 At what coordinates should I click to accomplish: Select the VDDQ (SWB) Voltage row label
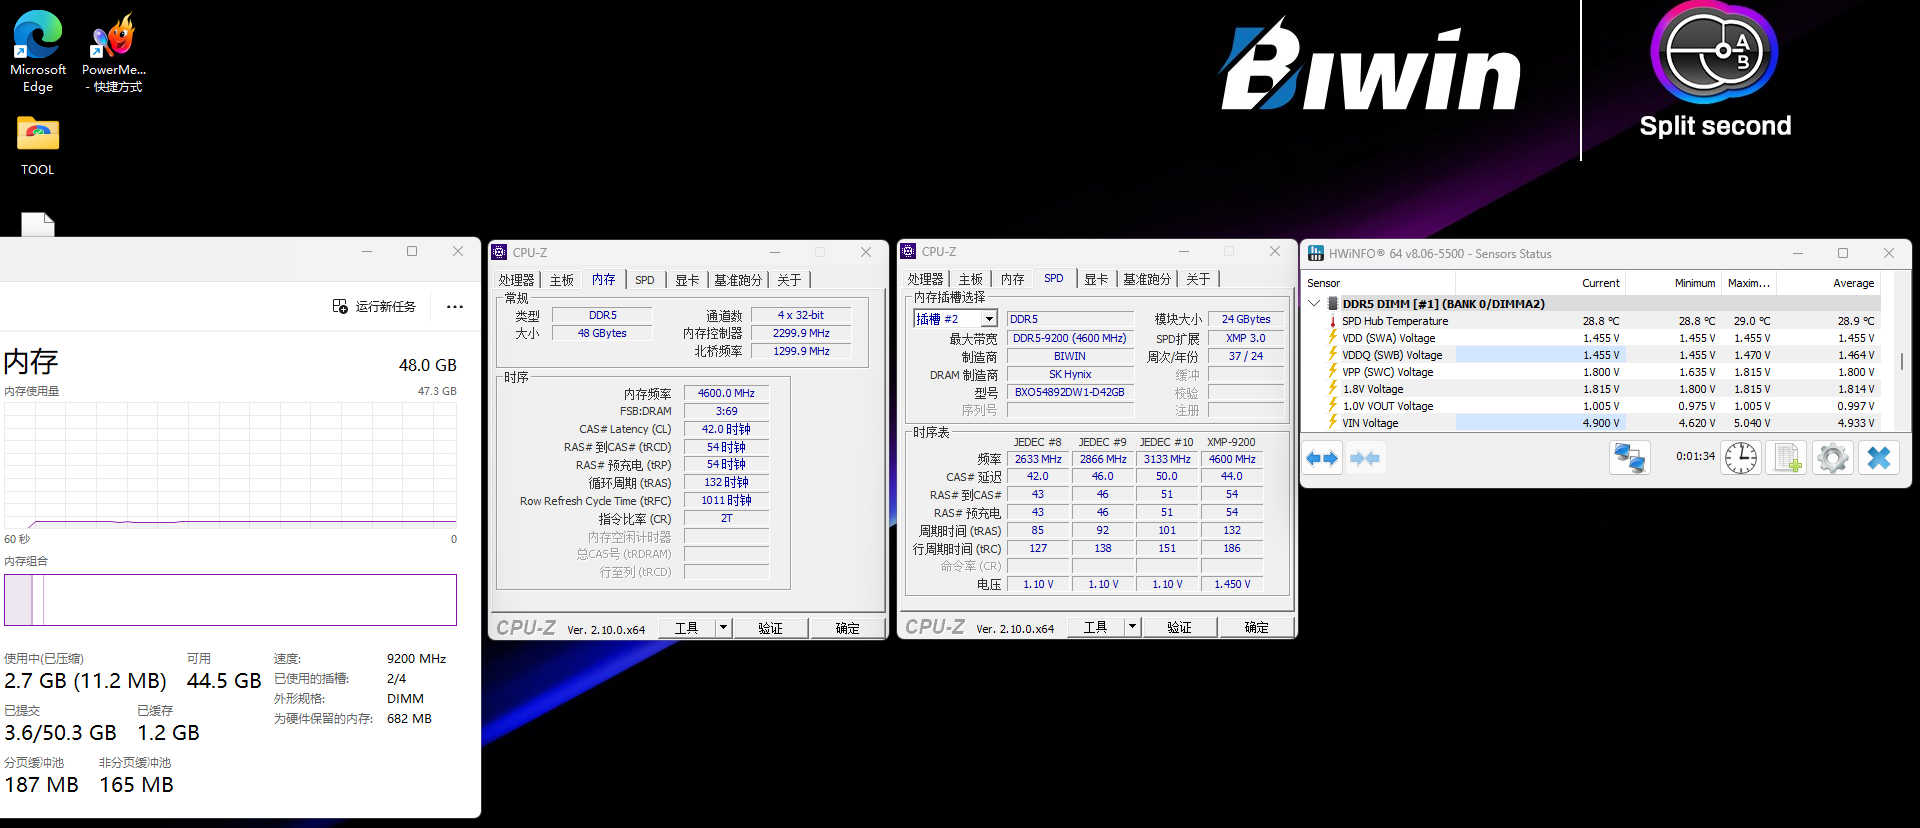[x=1392, y=355]
